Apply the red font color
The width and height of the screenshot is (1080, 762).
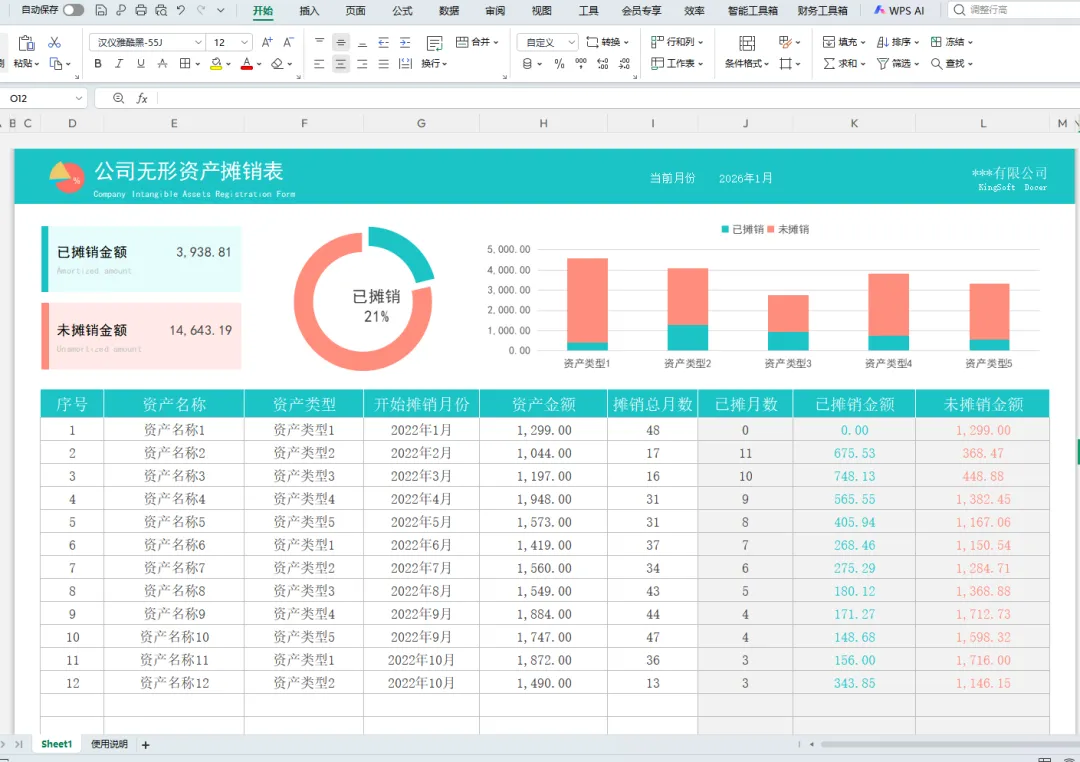click(247, 63)
